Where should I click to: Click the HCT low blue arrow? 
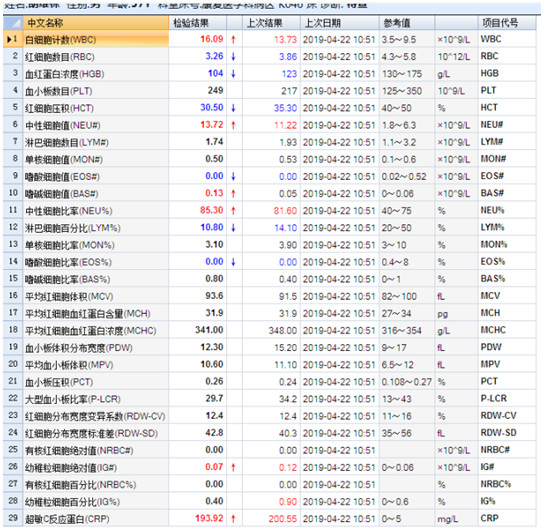coord(234,108)
